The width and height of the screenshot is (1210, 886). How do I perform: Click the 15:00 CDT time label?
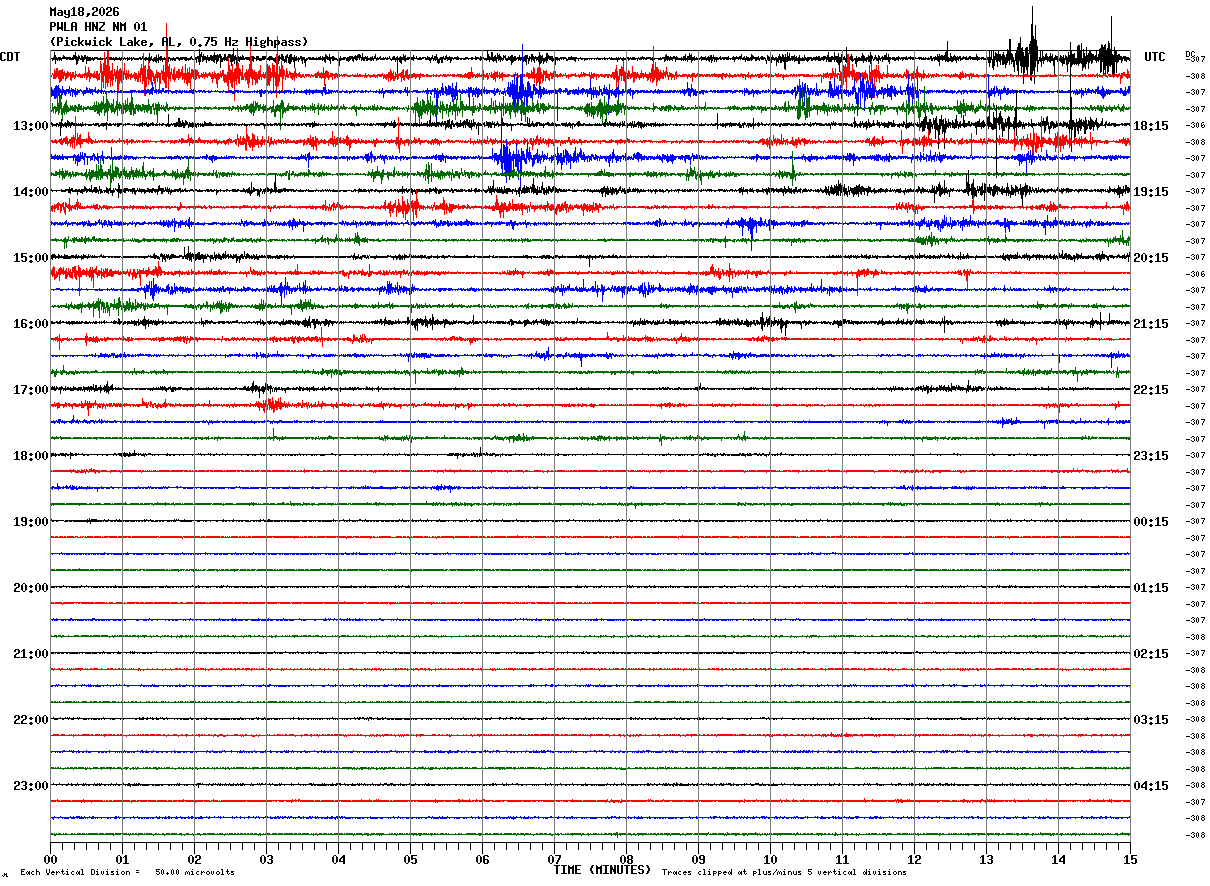click(x=31, y=258)
